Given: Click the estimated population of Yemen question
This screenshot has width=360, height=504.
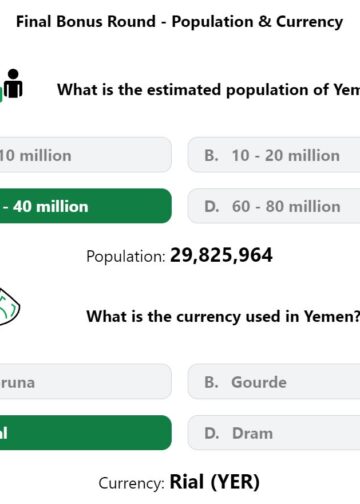Looking at the screenshot, I should (x=208, y=90).
